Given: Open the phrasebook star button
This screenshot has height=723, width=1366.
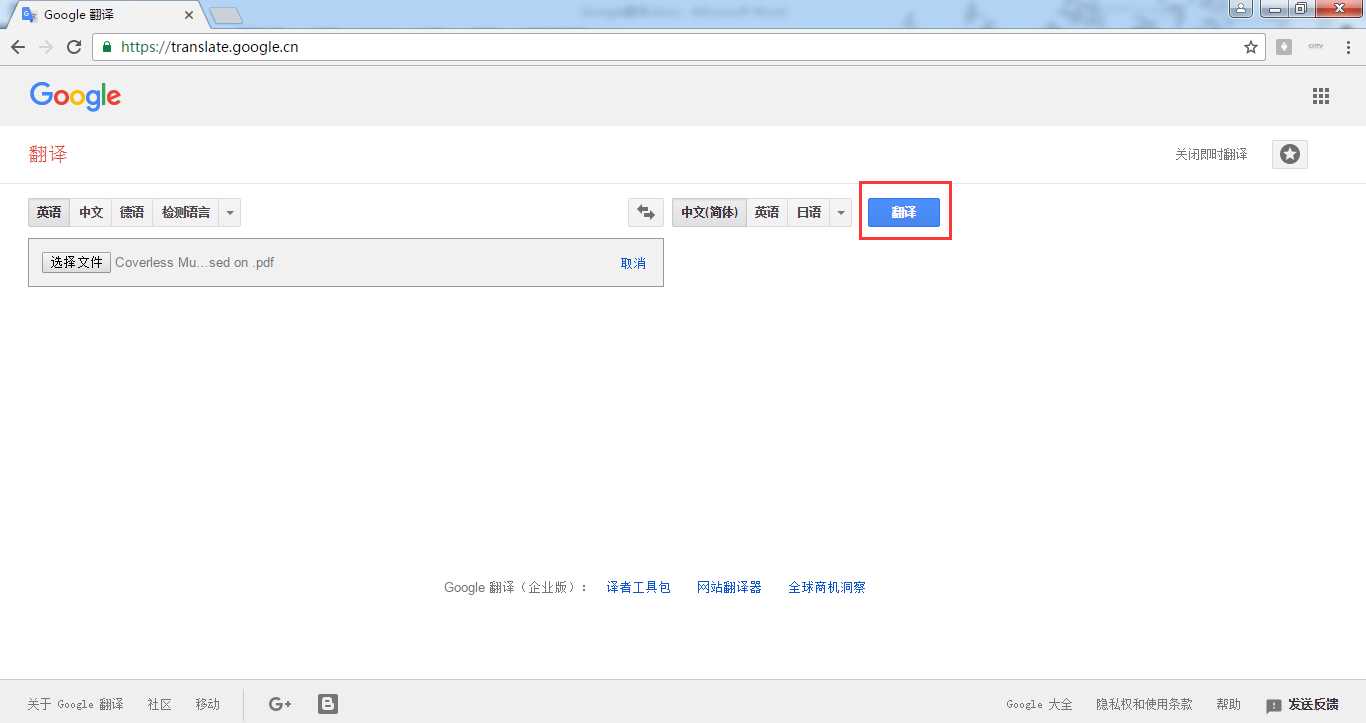Looking at the screenshot, I should point(1290,154).
